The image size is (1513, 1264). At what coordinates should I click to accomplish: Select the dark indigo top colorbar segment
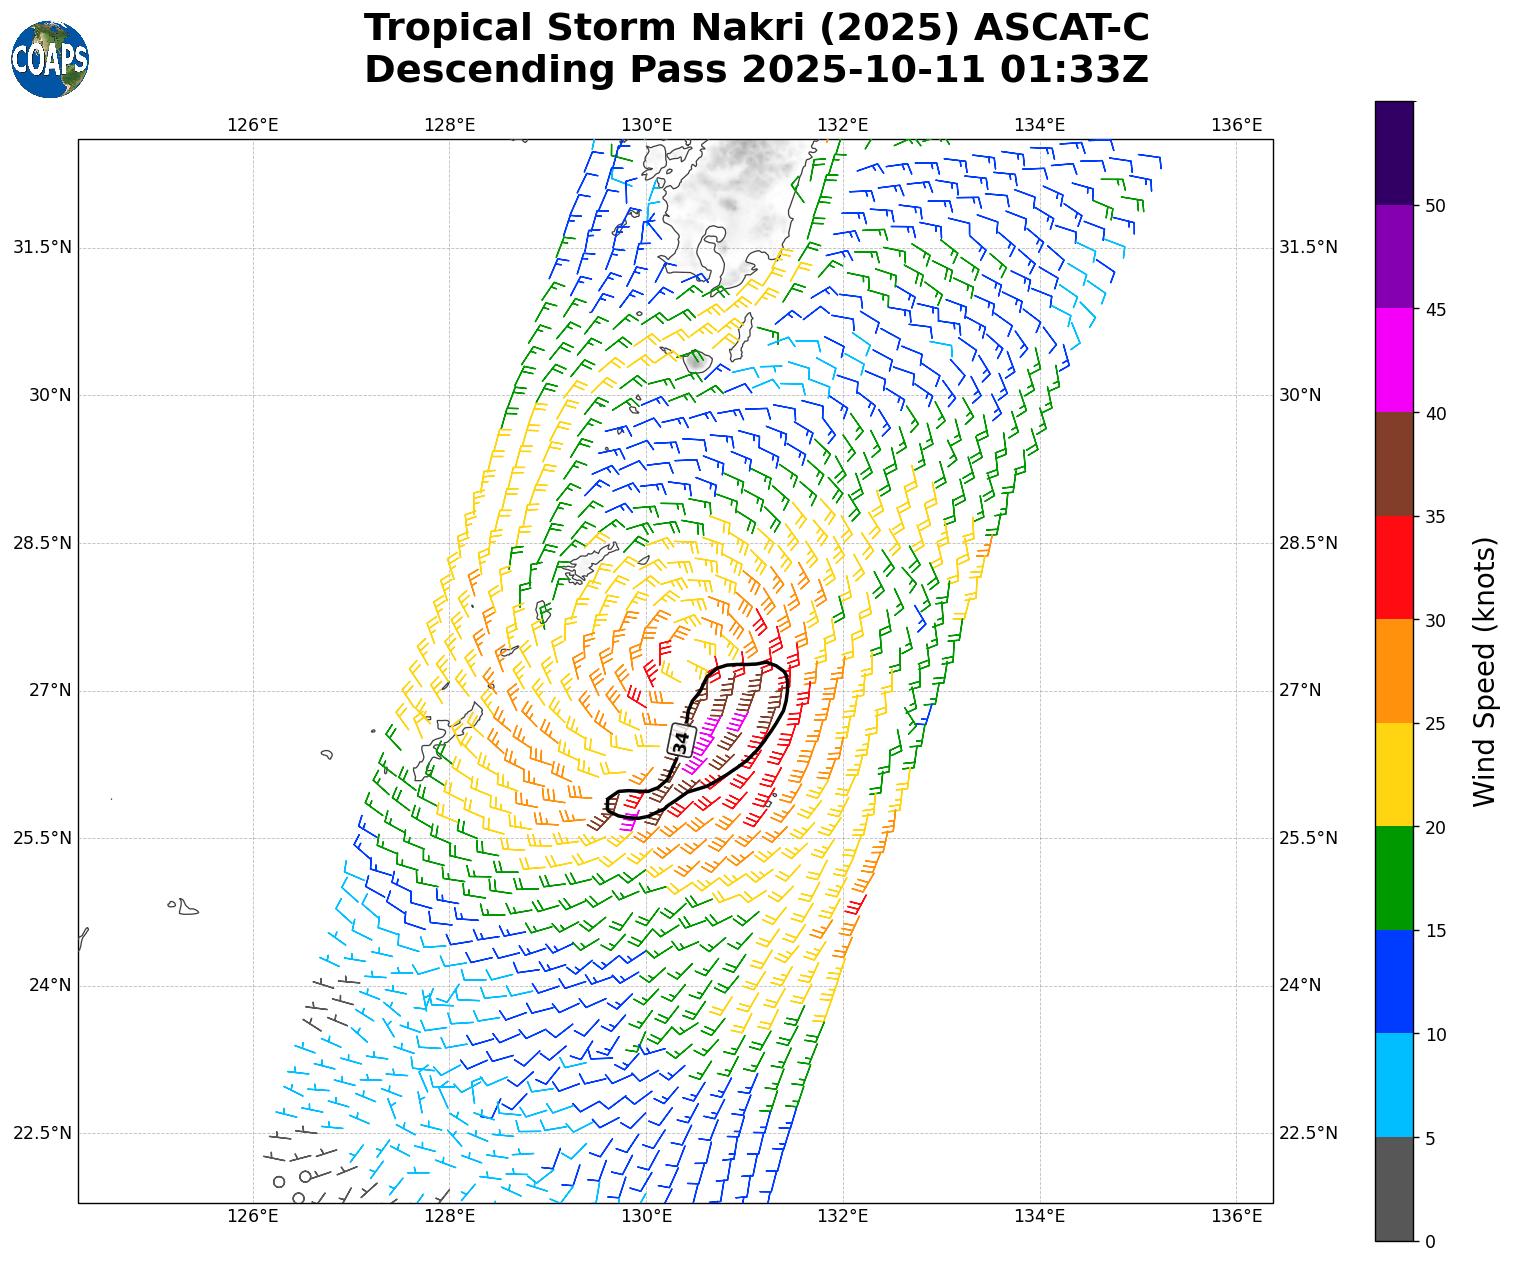point(1394,153)
